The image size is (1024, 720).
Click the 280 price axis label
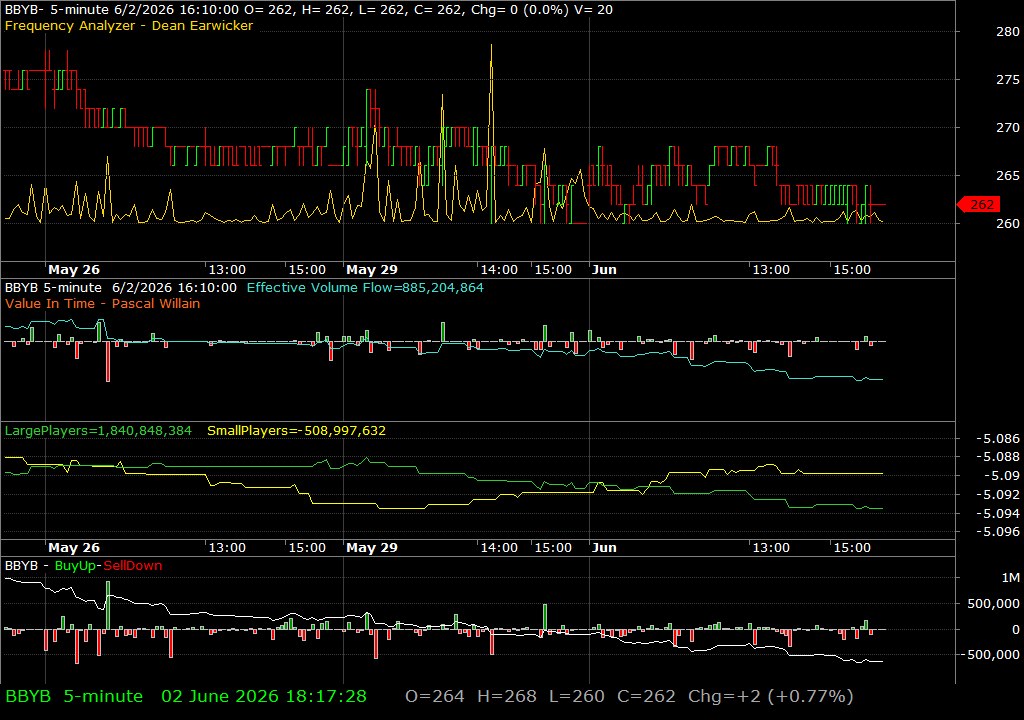click(x=1008, y=31)
